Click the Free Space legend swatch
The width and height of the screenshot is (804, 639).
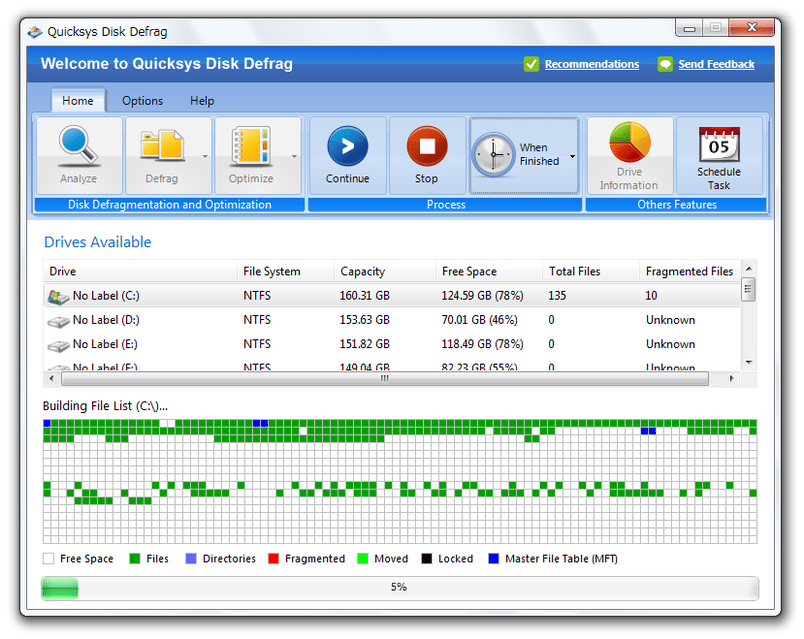point(49,558)
